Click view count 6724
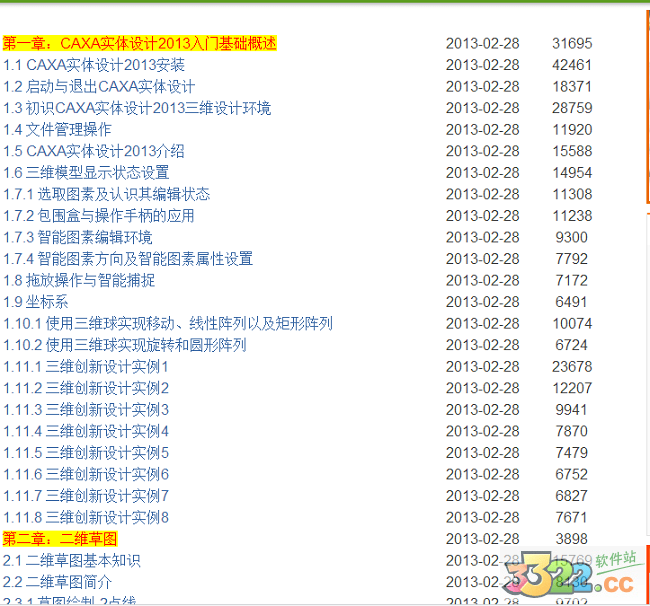 pyautogui.click(x=572, y=345)
